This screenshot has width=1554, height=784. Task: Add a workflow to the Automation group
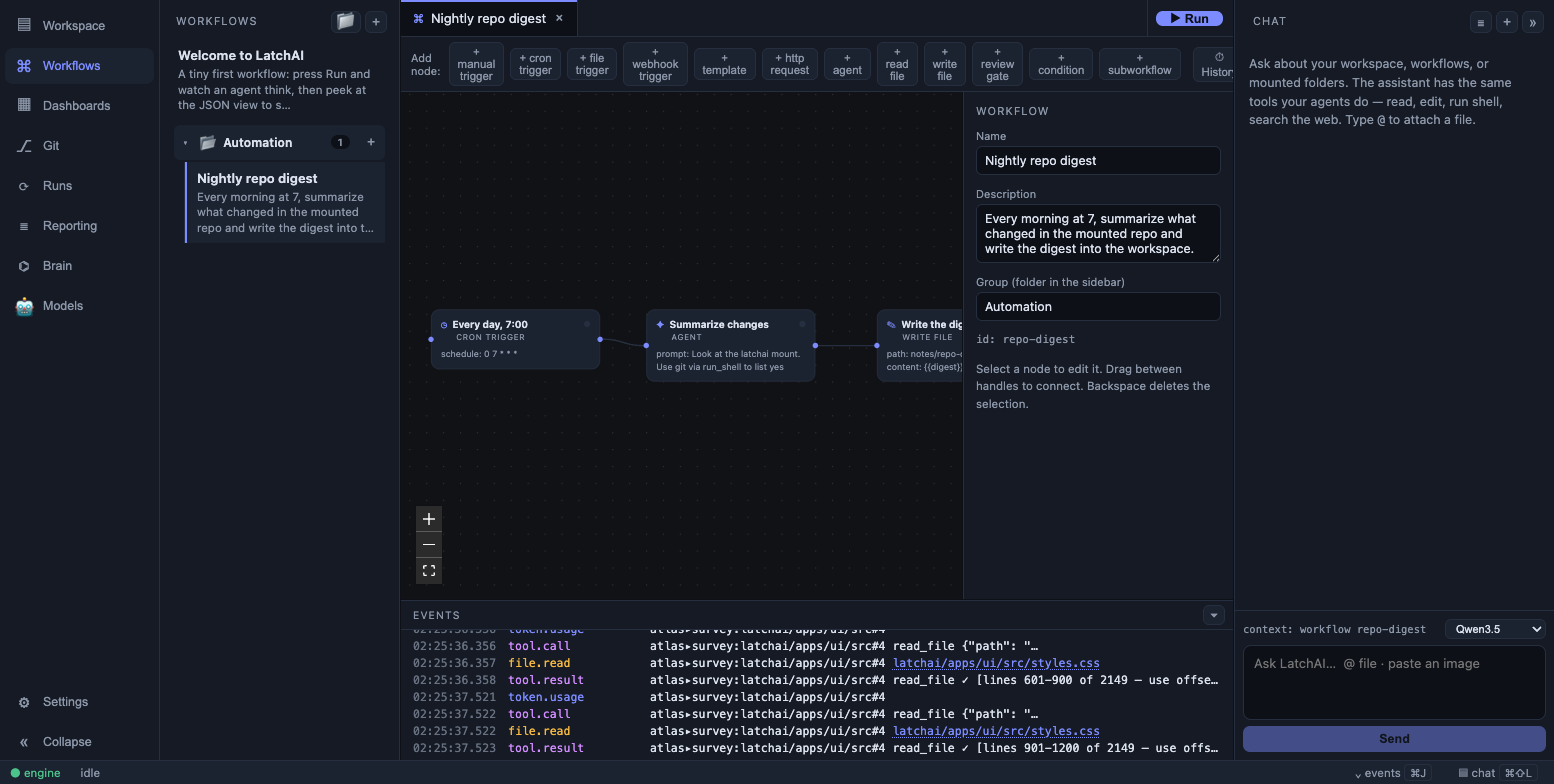(371, 142)
